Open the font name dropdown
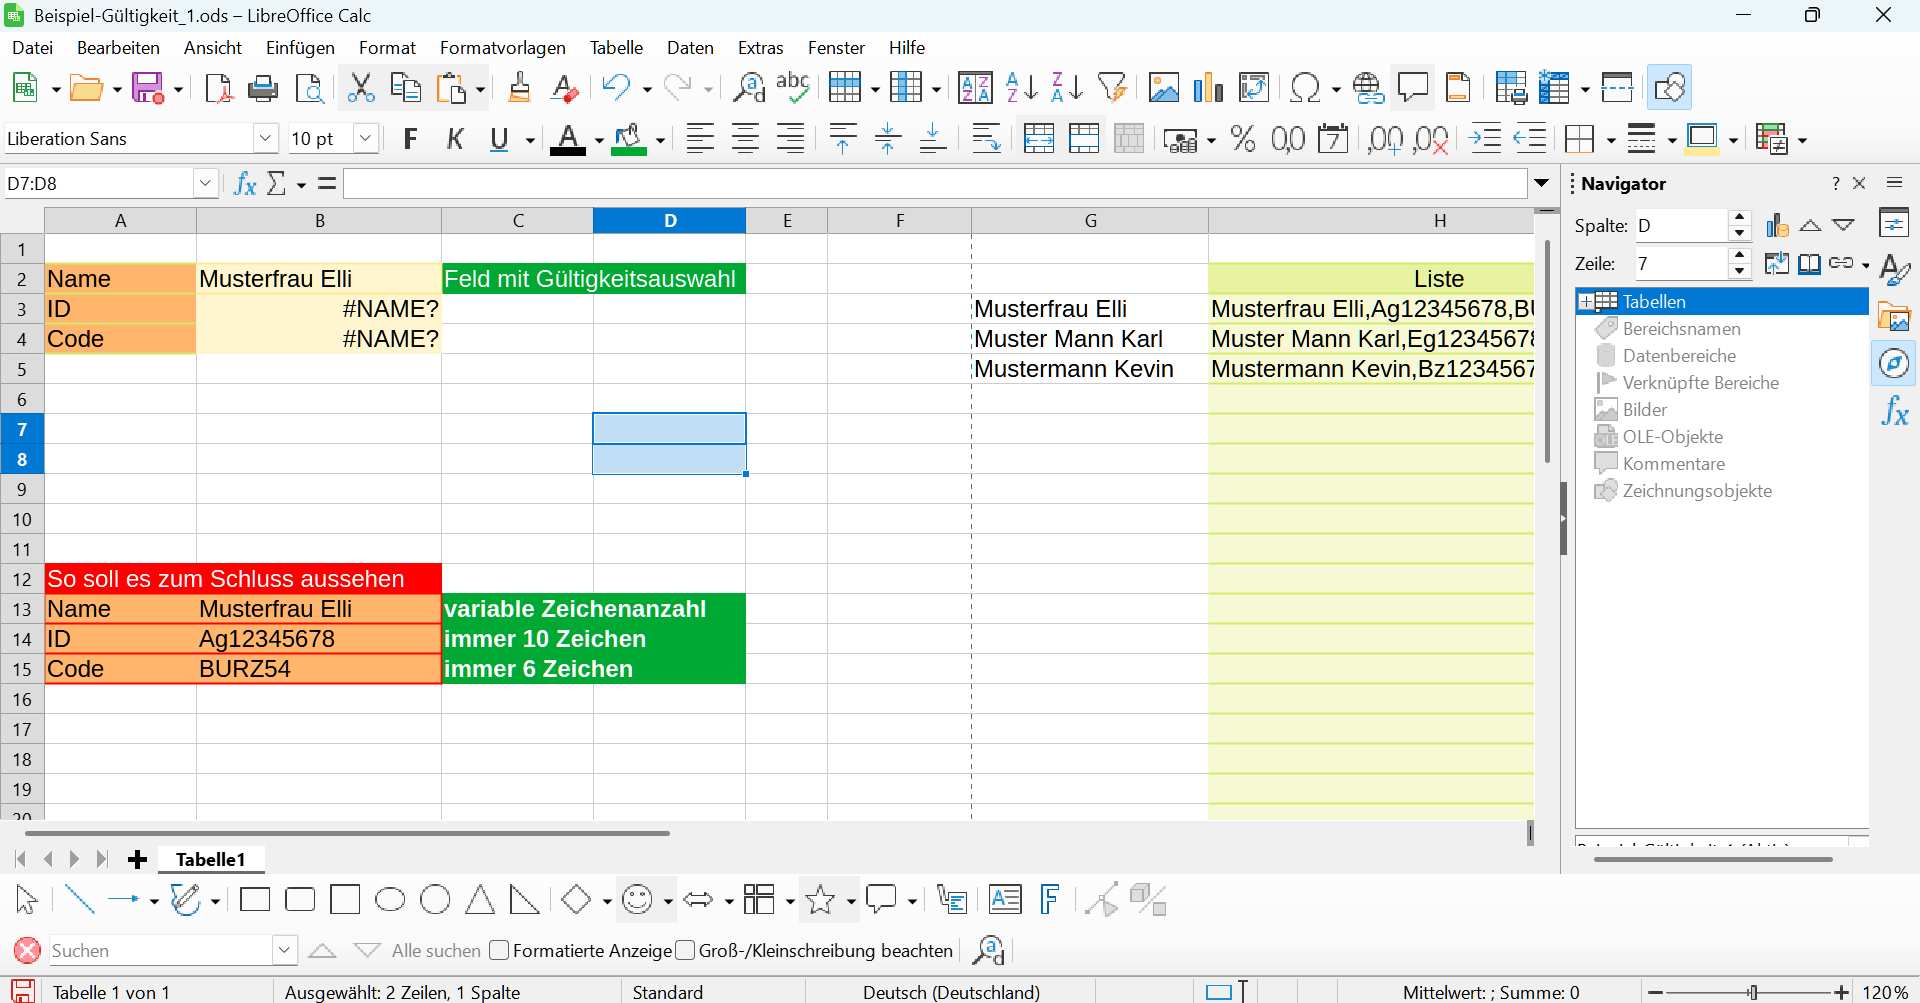Screen dimensions: 1920x1003 click(x=265, y=139)
